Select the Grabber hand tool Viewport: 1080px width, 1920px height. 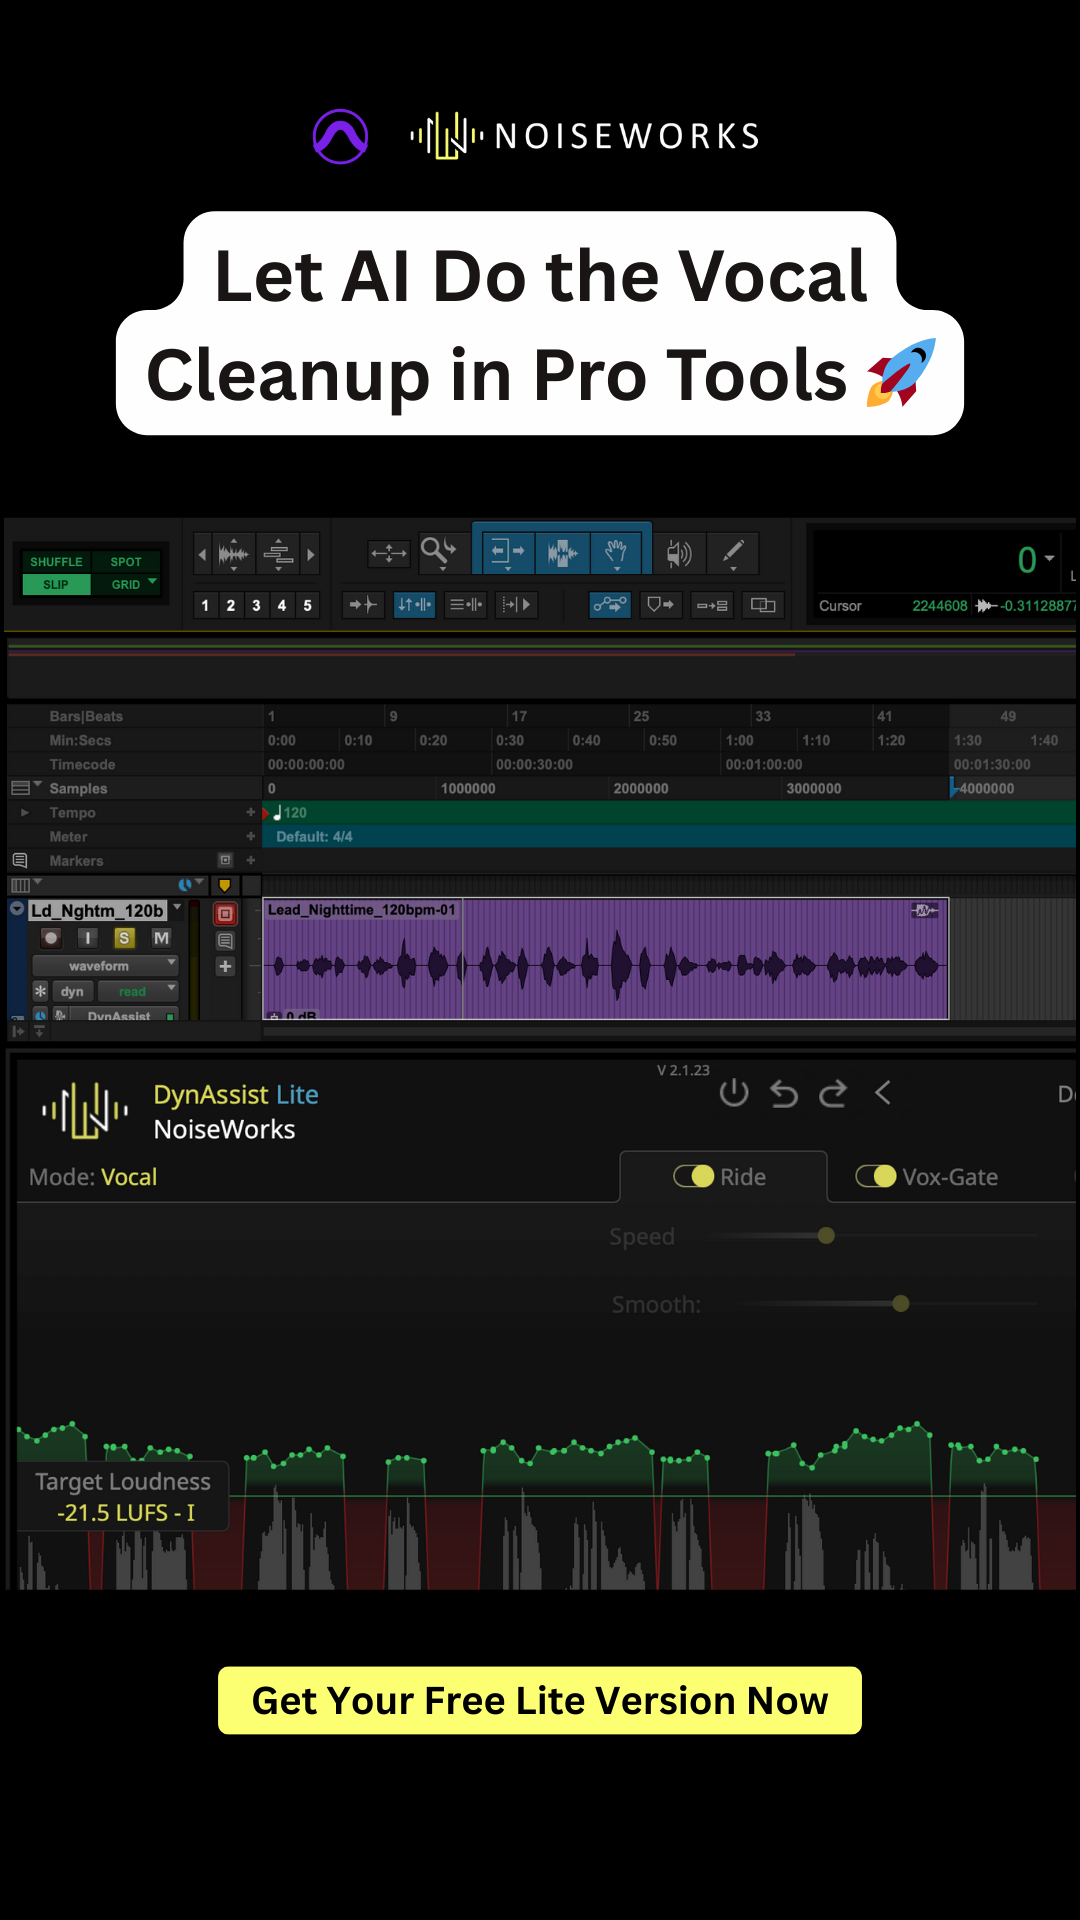tap(616, 552)
